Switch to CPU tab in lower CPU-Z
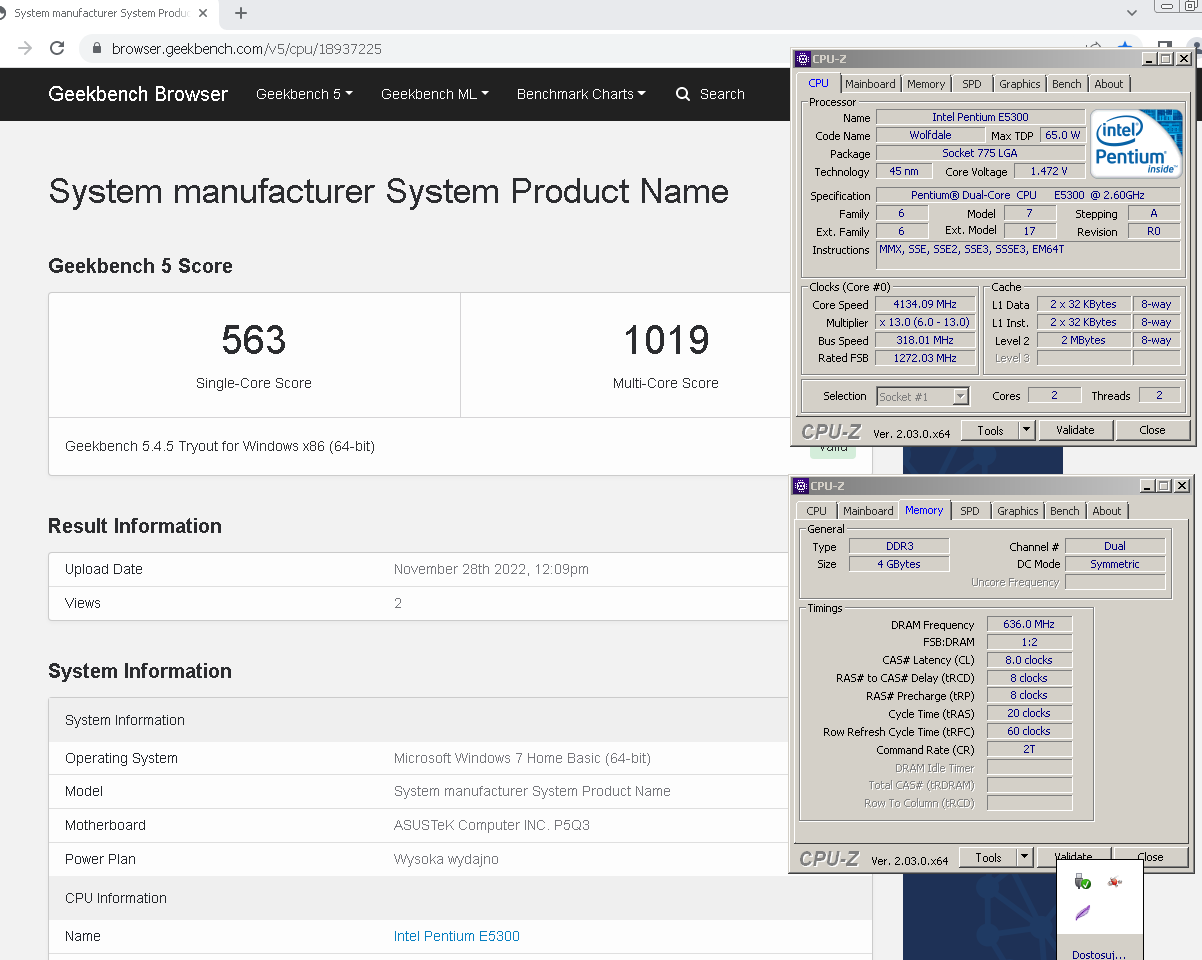Viewport: 1202px width, 960px height. click(817, 511)
